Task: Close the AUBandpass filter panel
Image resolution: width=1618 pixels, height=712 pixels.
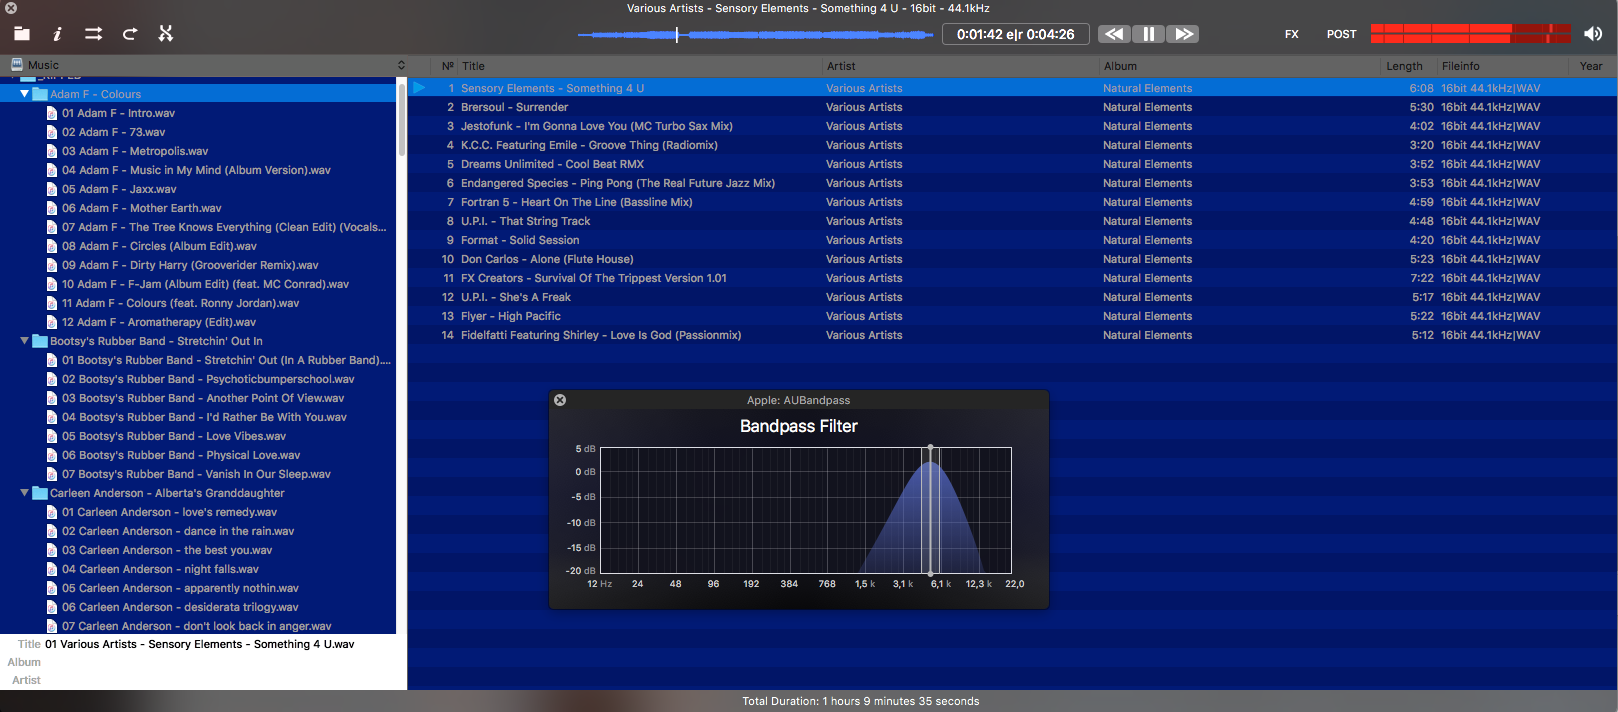Action: (560, 400)
